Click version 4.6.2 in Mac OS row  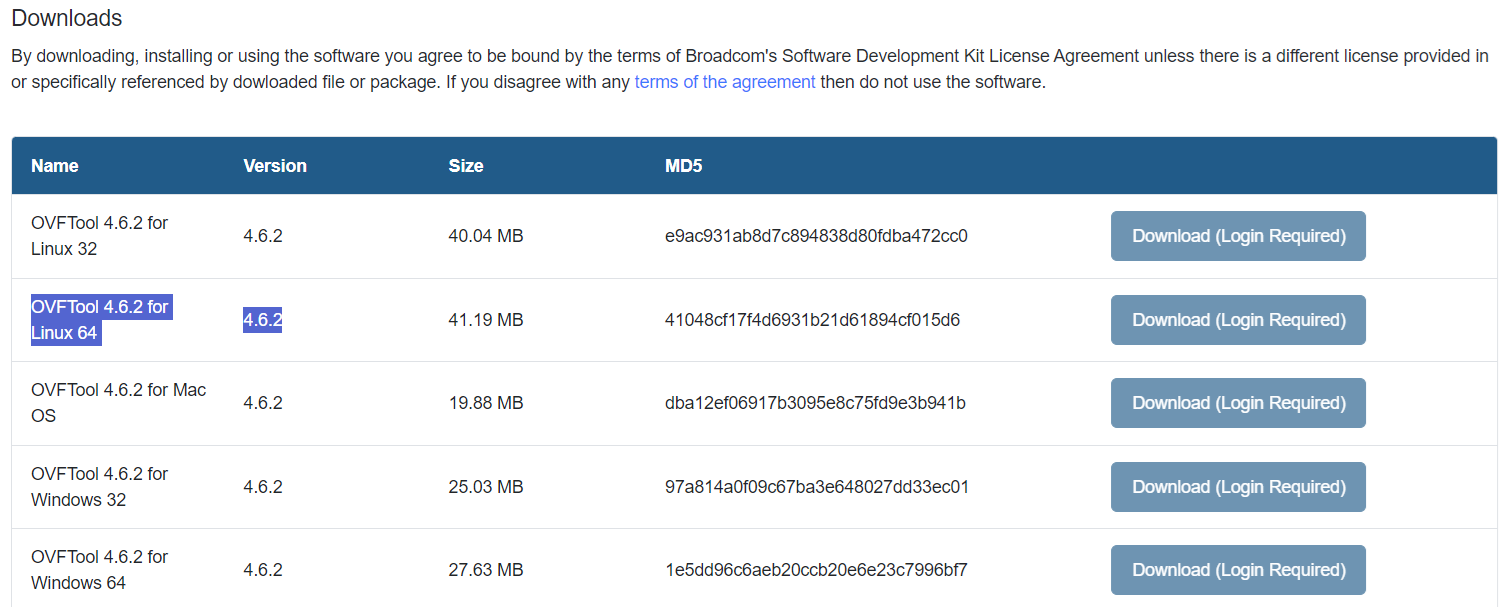[x=263, y=403]
